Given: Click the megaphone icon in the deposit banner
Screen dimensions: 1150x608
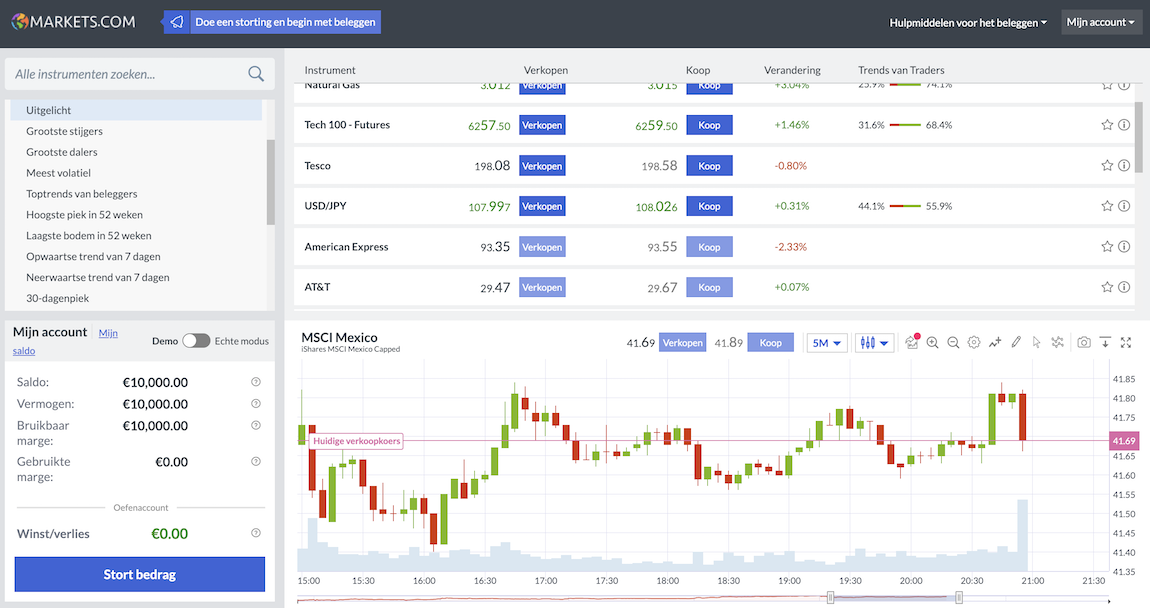Looking at the screenshot, I should tap(177, 22).
